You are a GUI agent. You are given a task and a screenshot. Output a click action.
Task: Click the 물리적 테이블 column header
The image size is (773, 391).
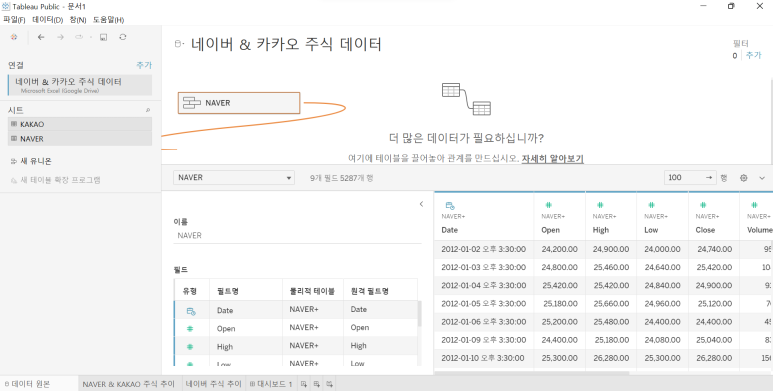(312, 291)
